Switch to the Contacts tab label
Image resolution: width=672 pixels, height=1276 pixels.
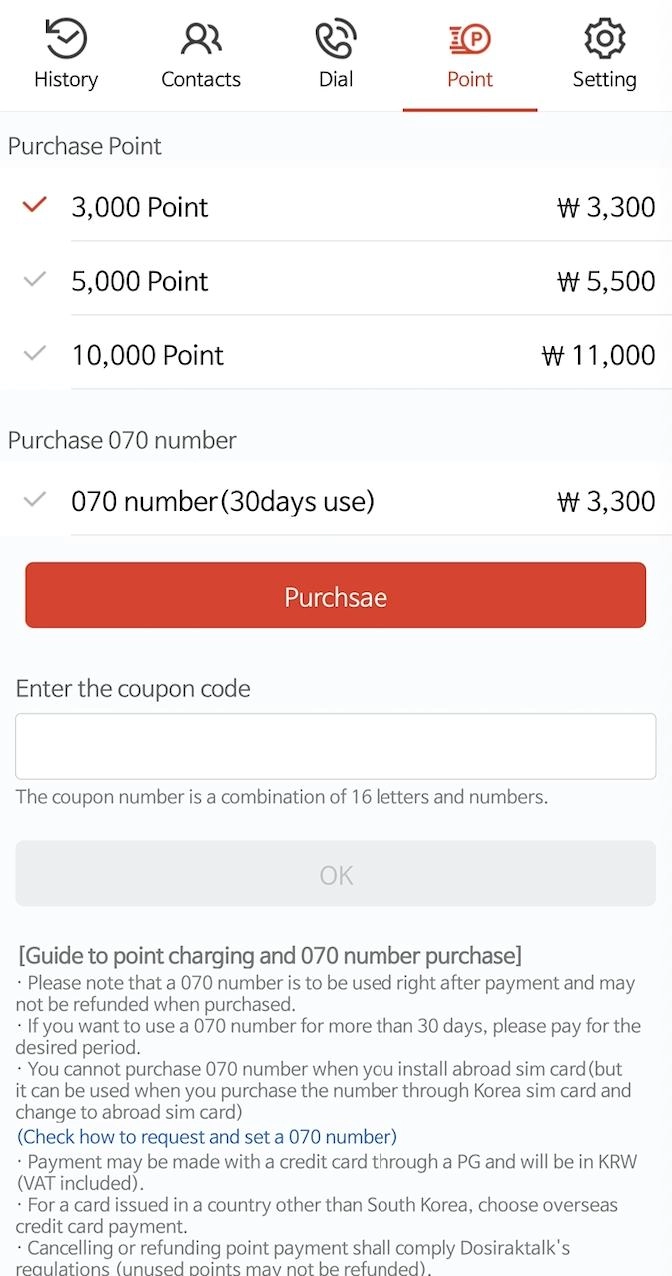tap(201, 80)
